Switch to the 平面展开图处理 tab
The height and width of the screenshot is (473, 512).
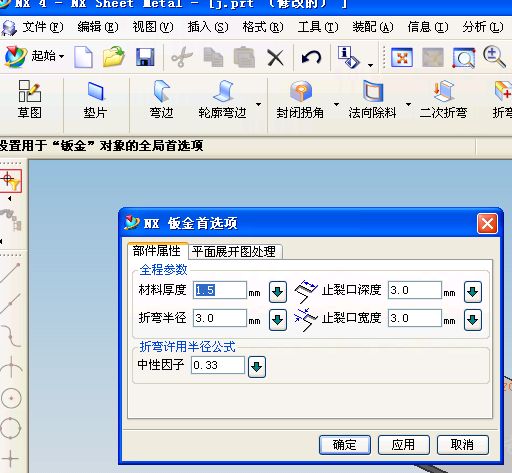(x=234, y=252)
